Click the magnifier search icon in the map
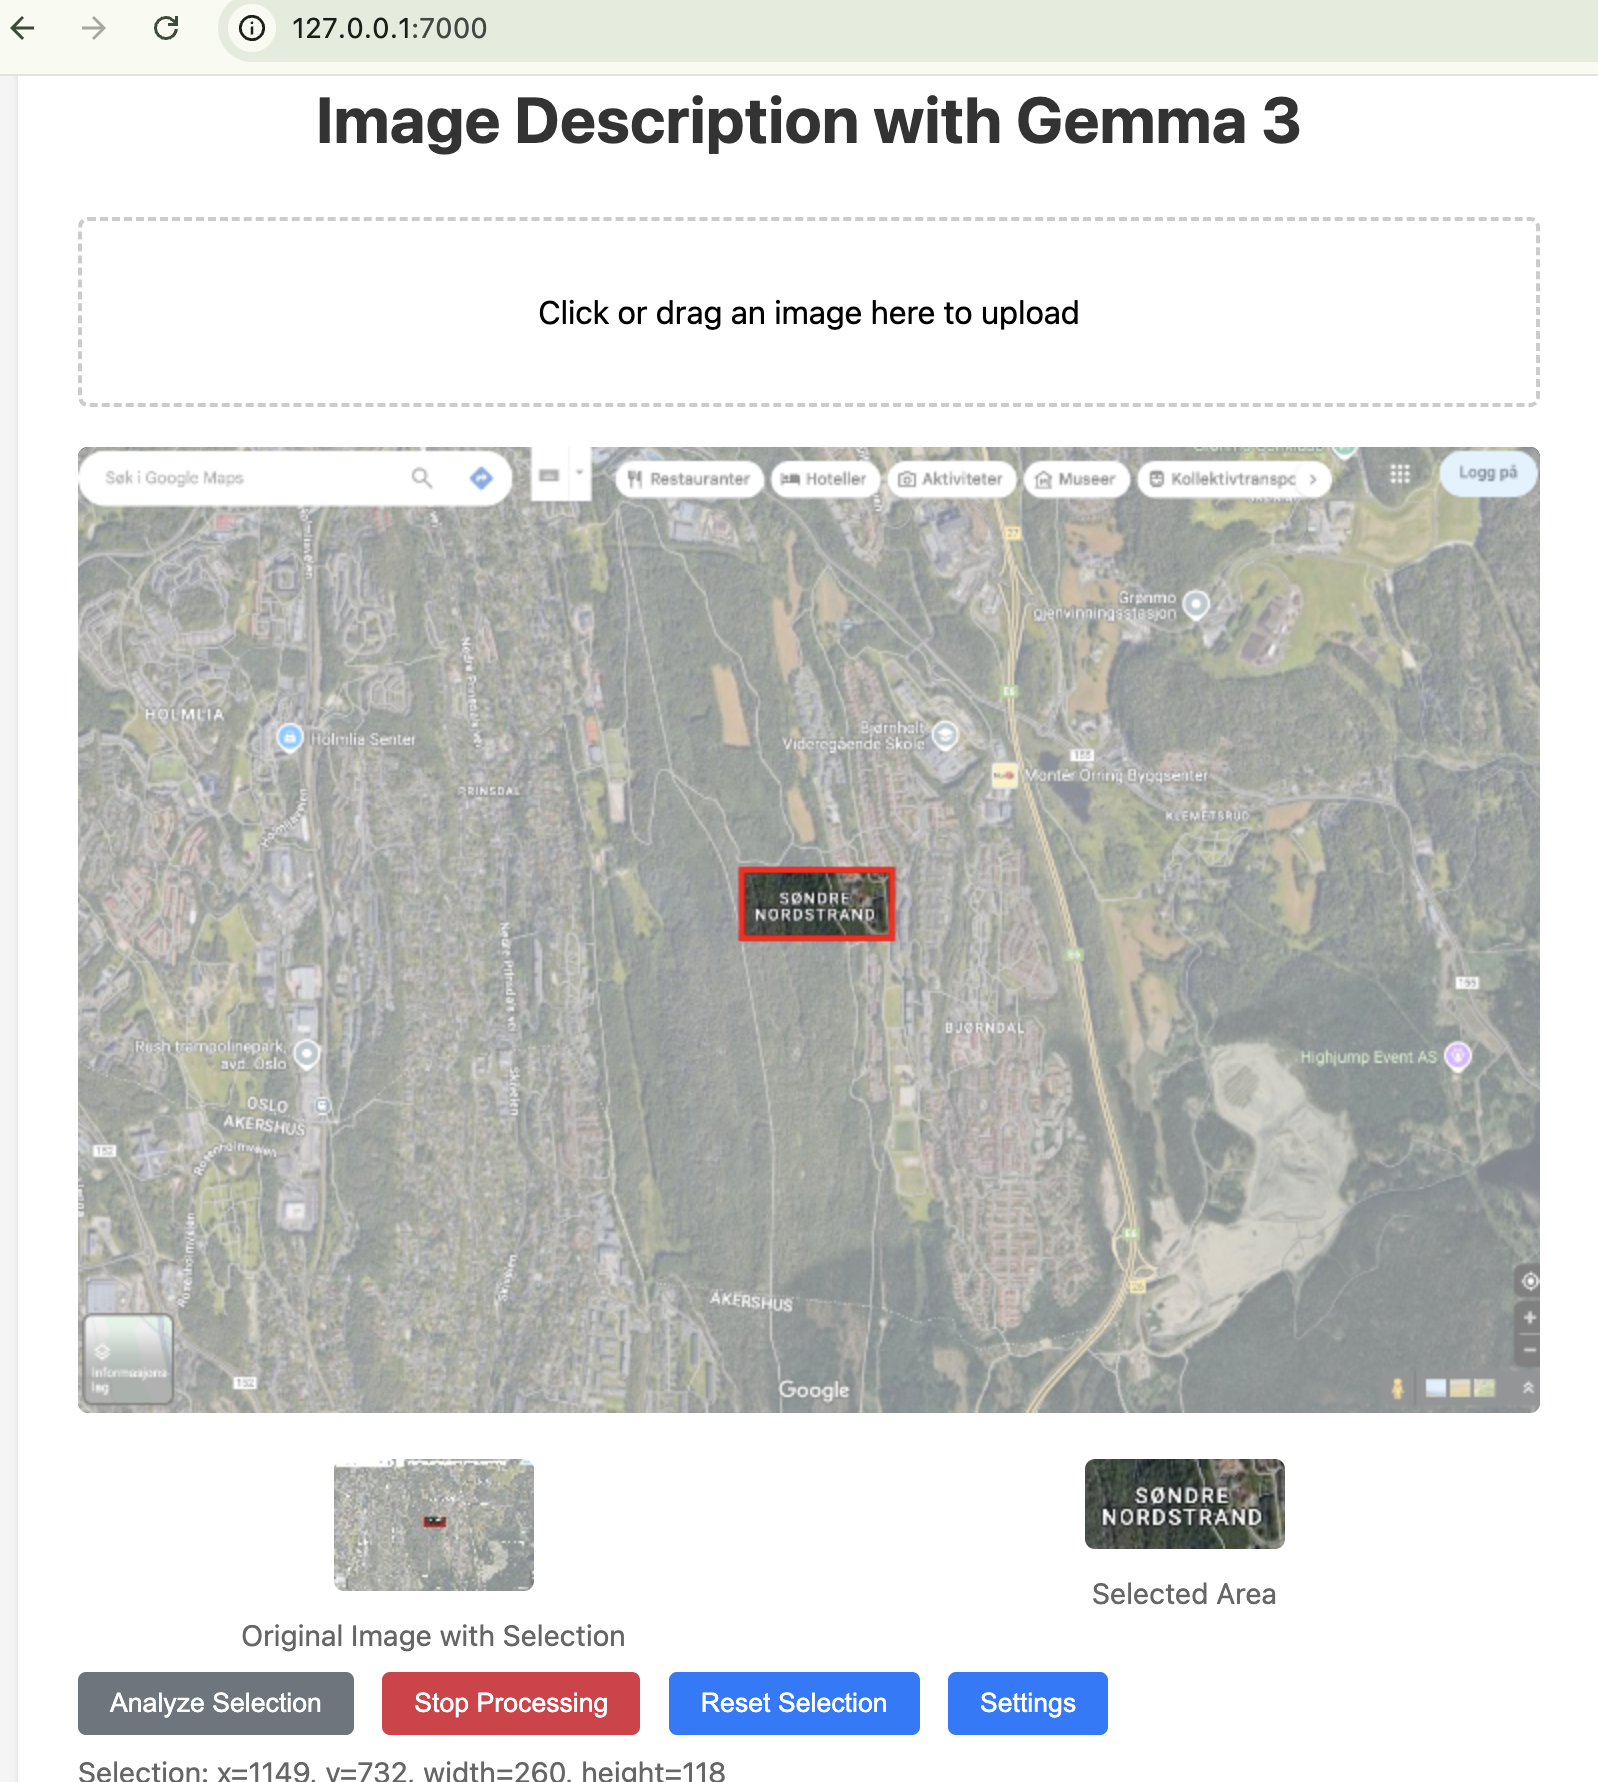Image resolution: width=1598 pixels, height=1782 pixels. 422,478
